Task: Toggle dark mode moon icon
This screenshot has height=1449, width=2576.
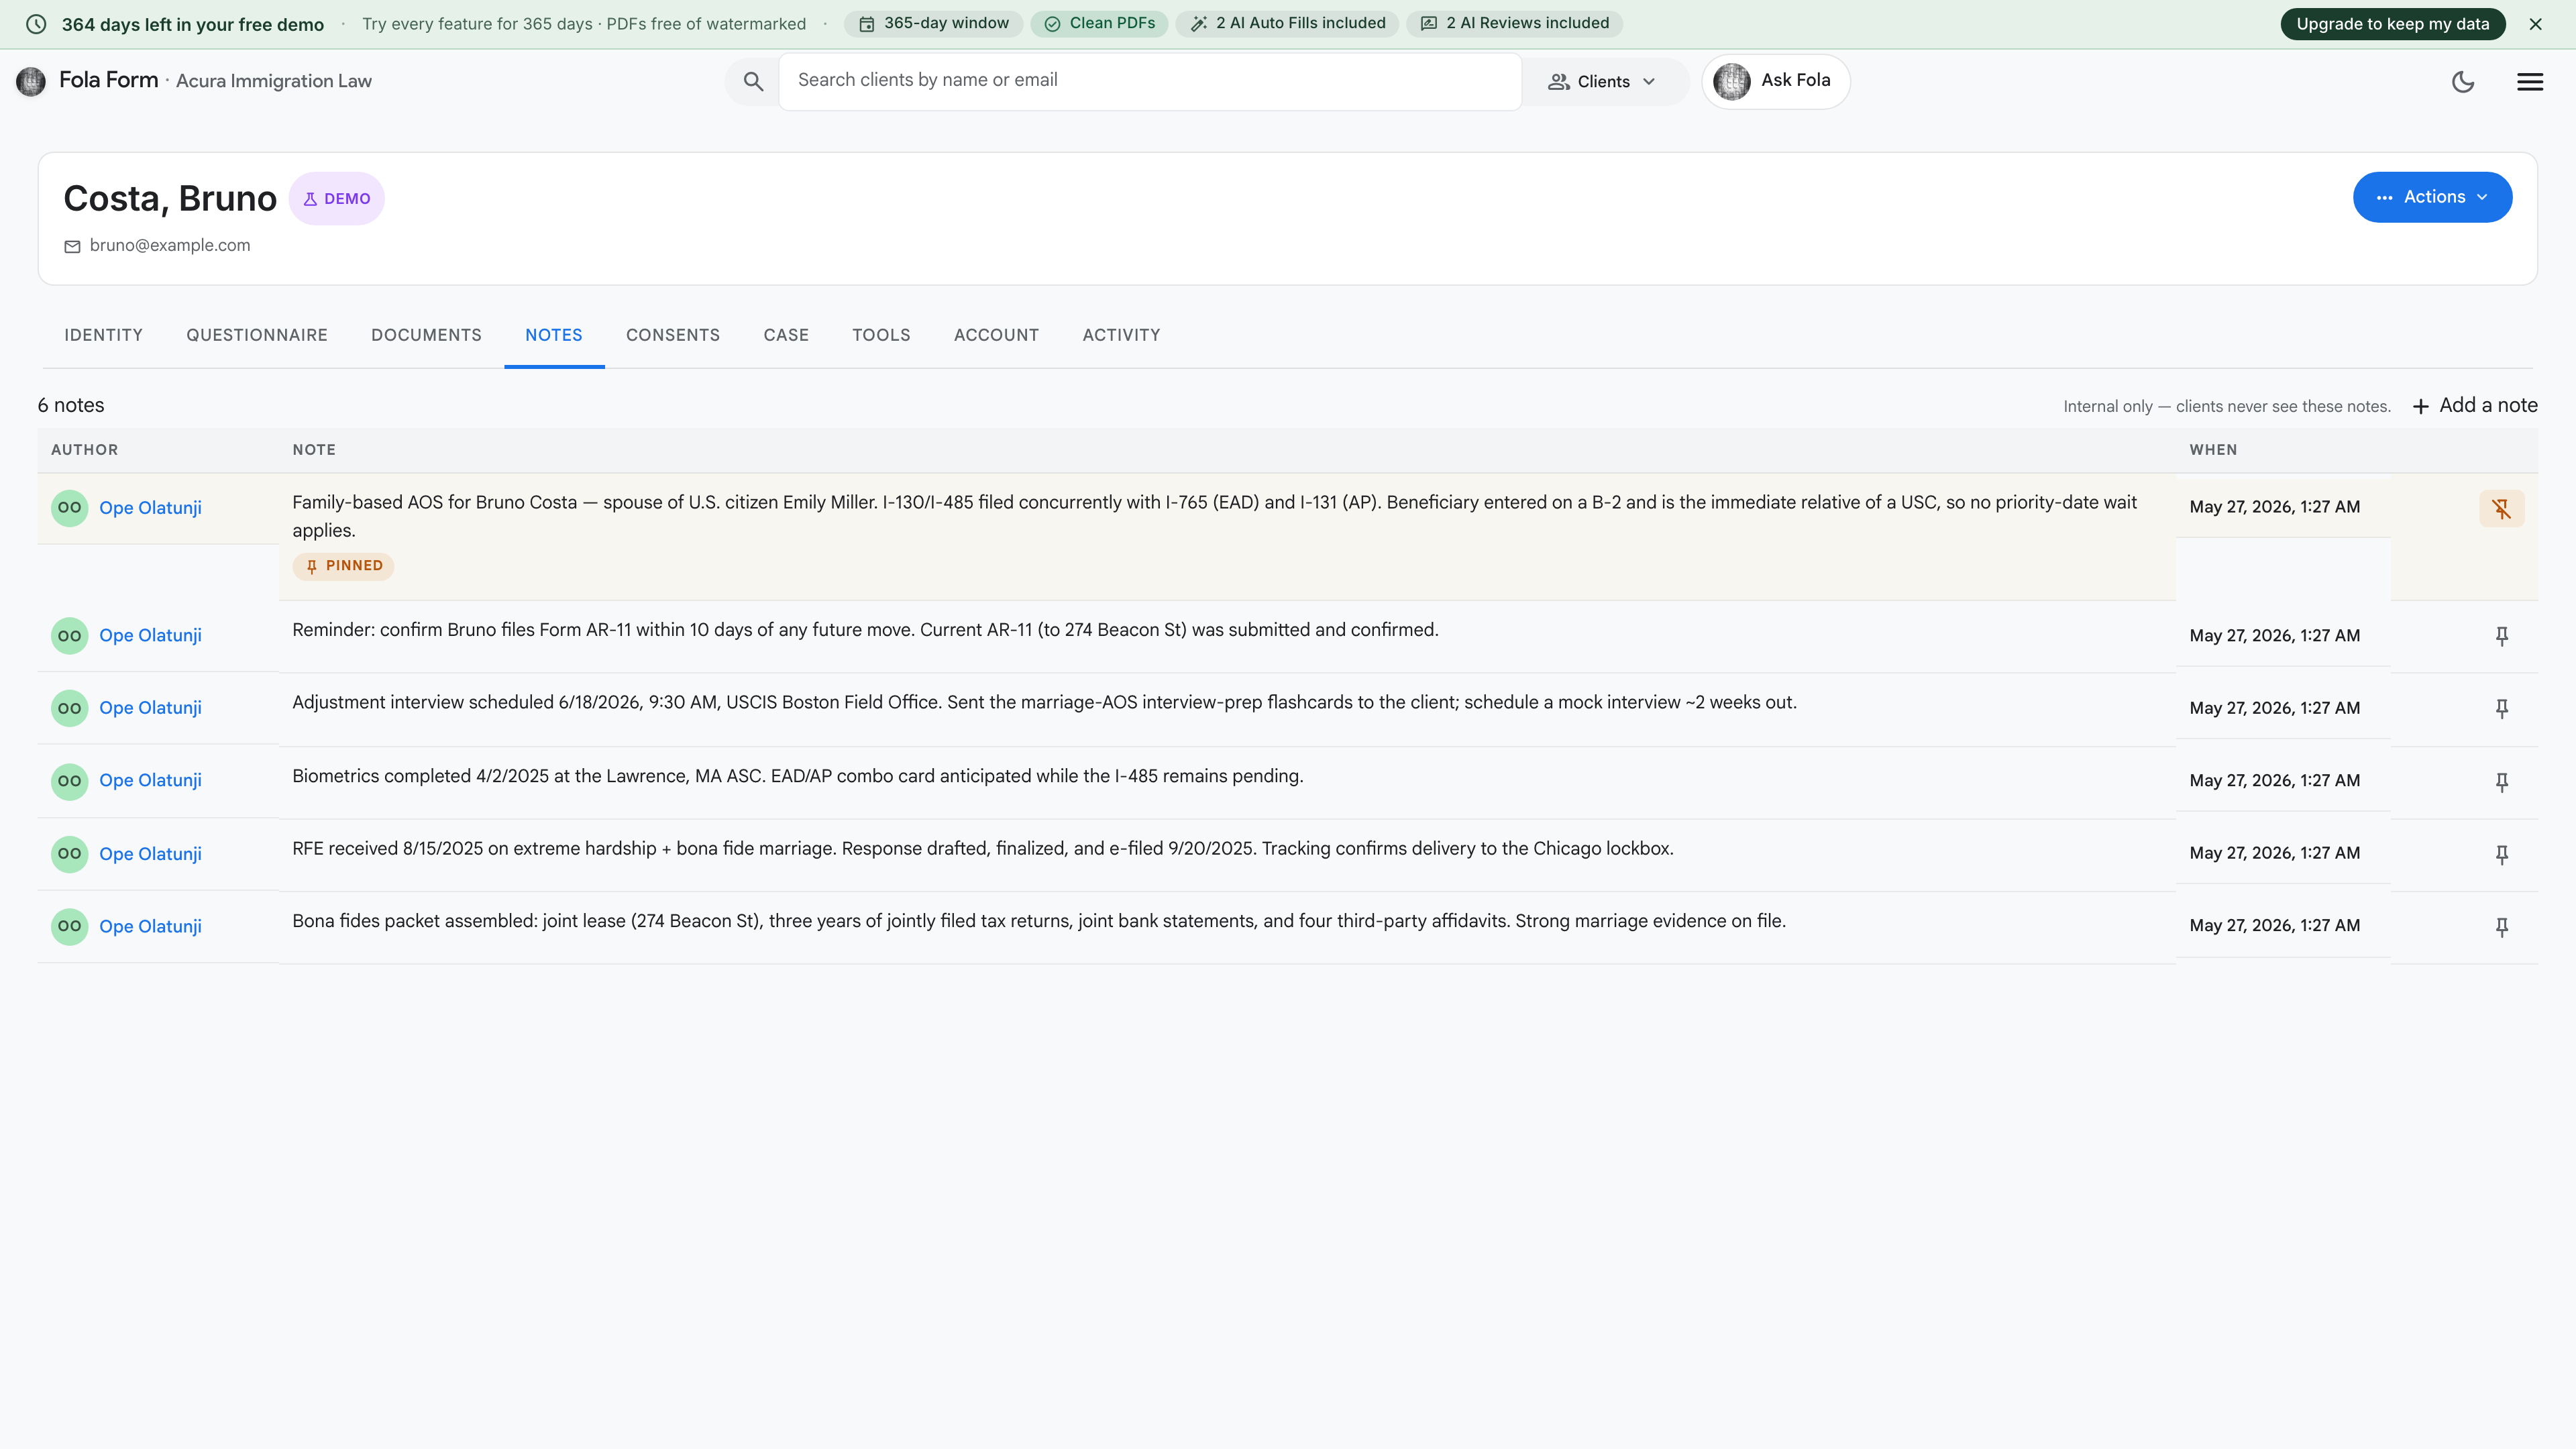Action: pyautogui.click(x=2463, y=82)
